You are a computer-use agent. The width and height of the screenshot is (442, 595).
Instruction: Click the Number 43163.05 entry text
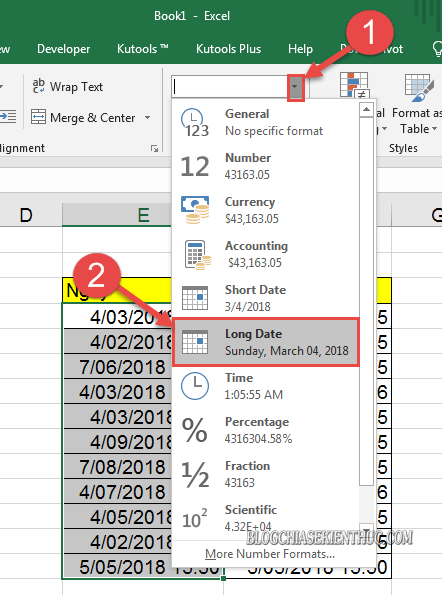point(247,175)
